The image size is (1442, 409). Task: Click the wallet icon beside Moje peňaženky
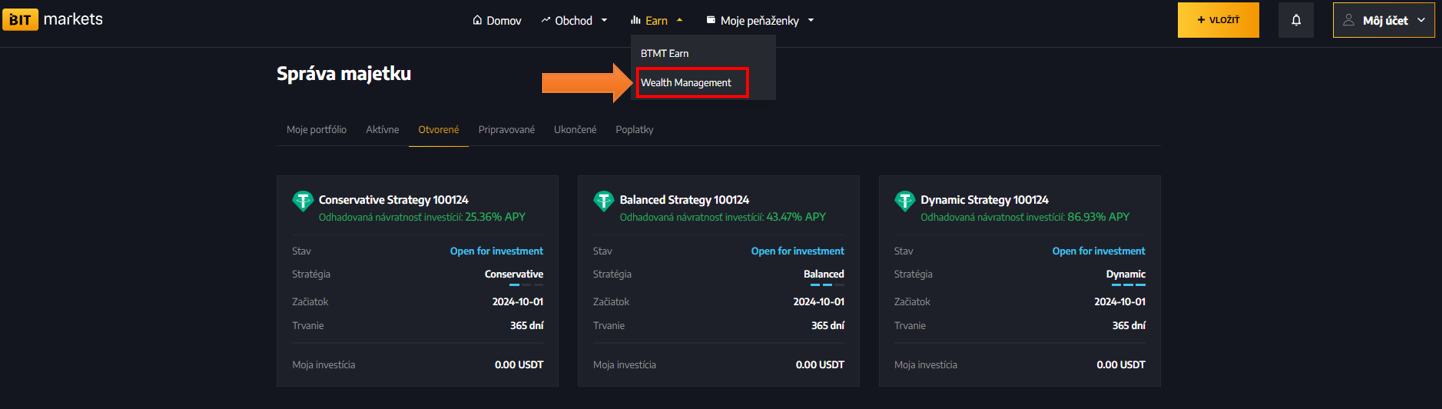tap(710, 20)
